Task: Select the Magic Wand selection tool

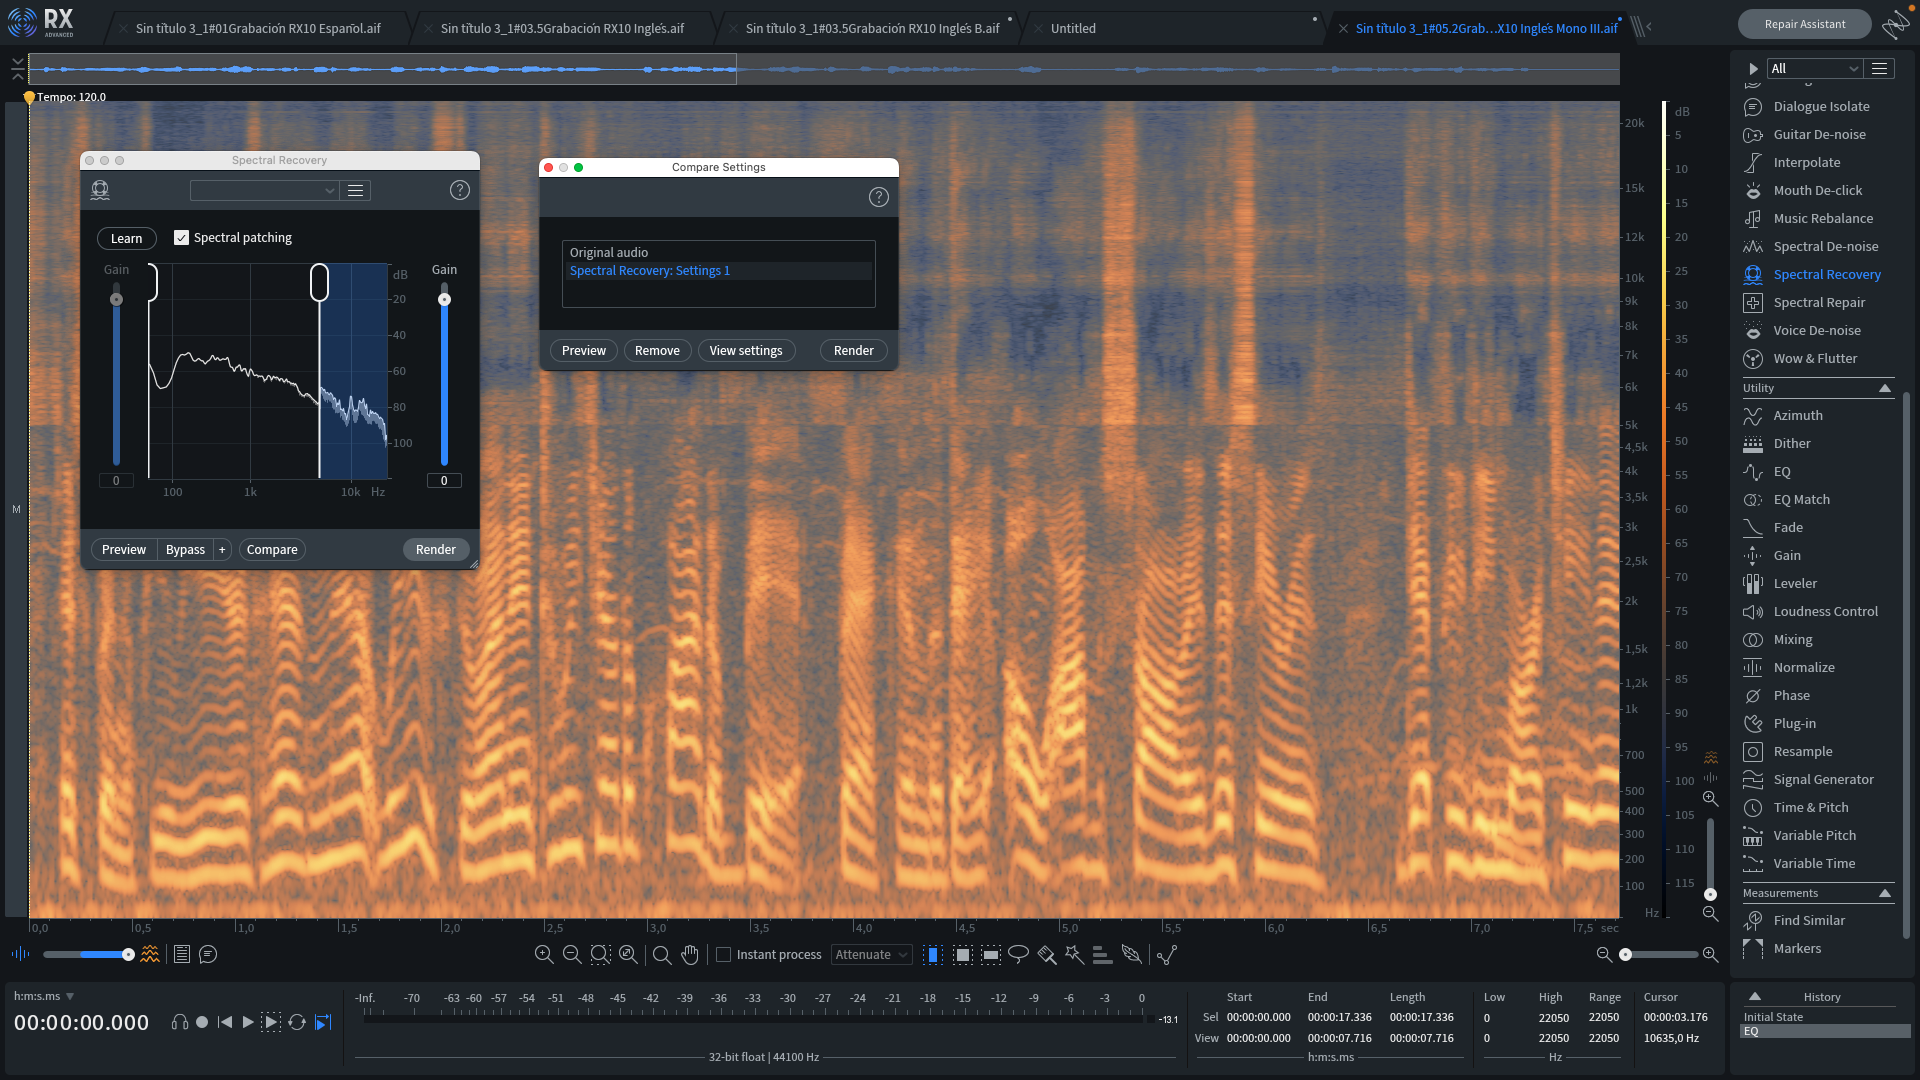Action: 1075,955
